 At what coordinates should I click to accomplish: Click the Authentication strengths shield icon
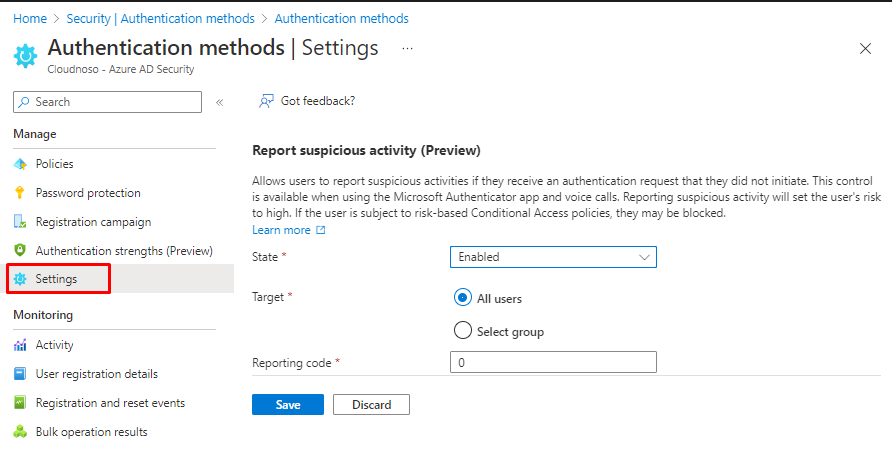(20, 251)
